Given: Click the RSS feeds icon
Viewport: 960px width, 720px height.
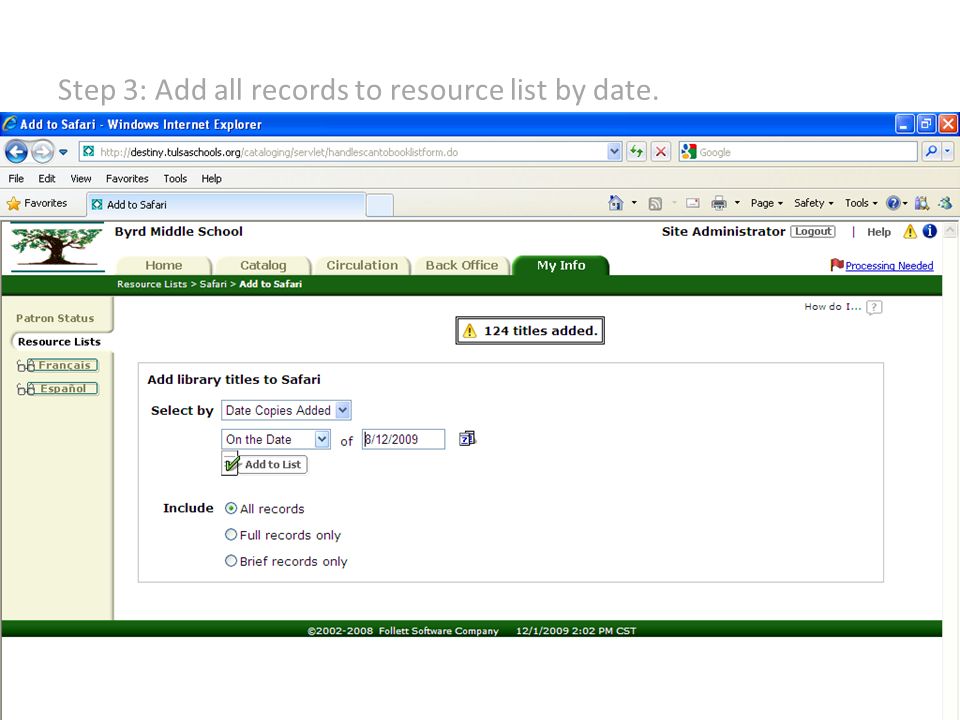Looking at the screenshot, I should (x=655, y=203).
